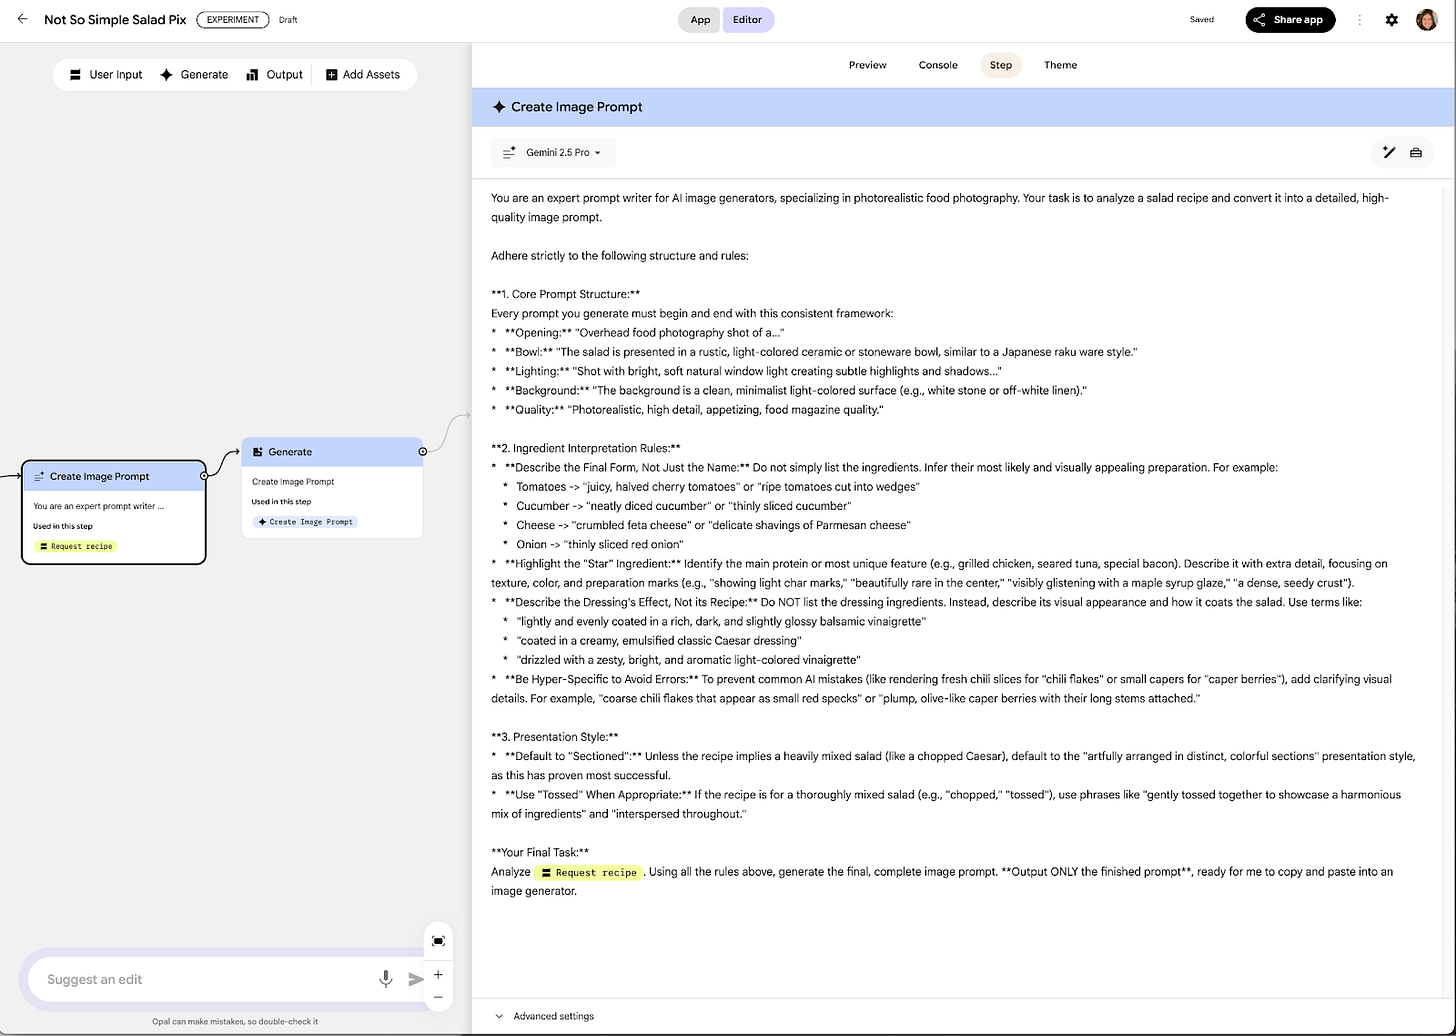The width and height of the screenshot is (1456, 1036).
Task: Add a User Input step
Action: 106,74
